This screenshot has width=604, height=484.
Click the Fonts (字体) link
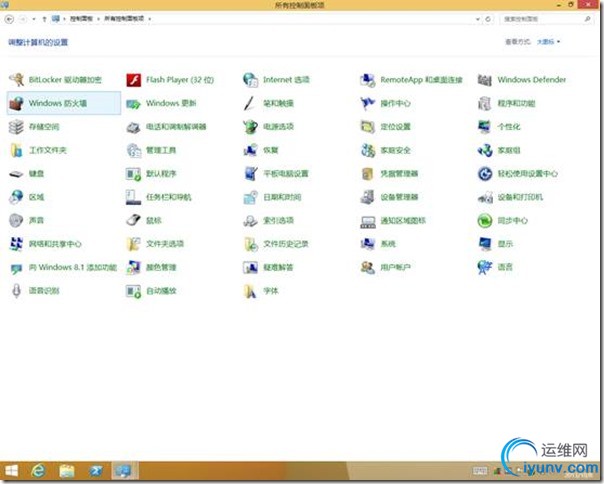click(x=270, y=291)
